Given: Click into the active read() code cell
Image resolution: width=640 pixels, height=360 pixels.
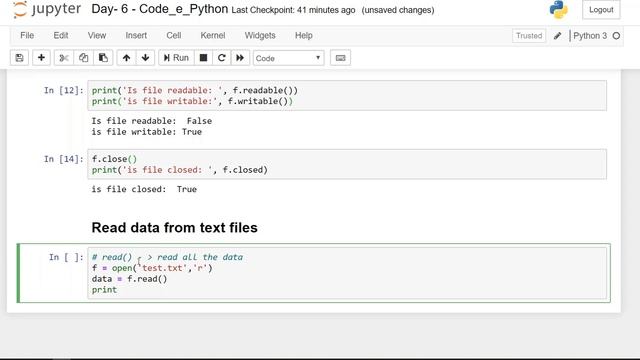Looking at the screenshot, I should pos(347,273).
